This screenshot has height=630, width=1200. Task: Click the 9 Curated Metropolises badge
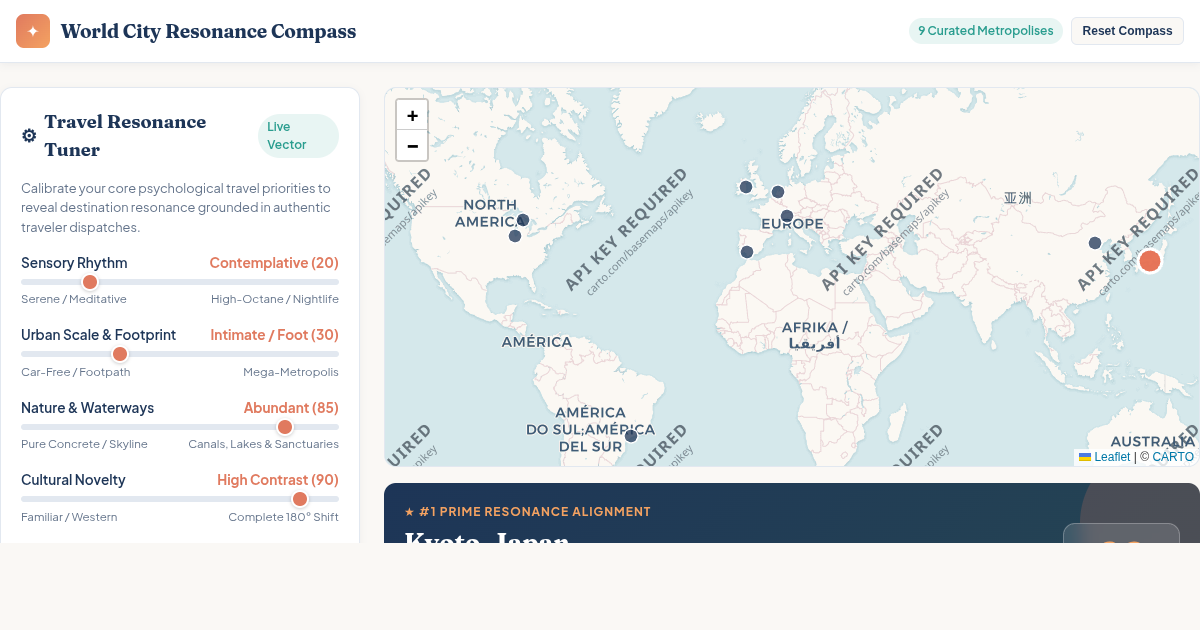[x=986, y=31]
